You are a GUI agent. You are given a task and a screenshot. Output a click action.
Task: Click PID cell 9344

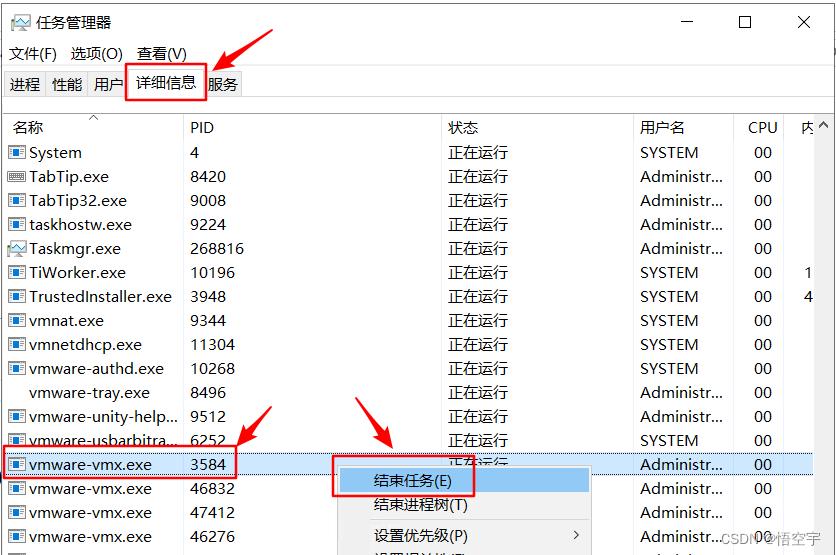208,320
